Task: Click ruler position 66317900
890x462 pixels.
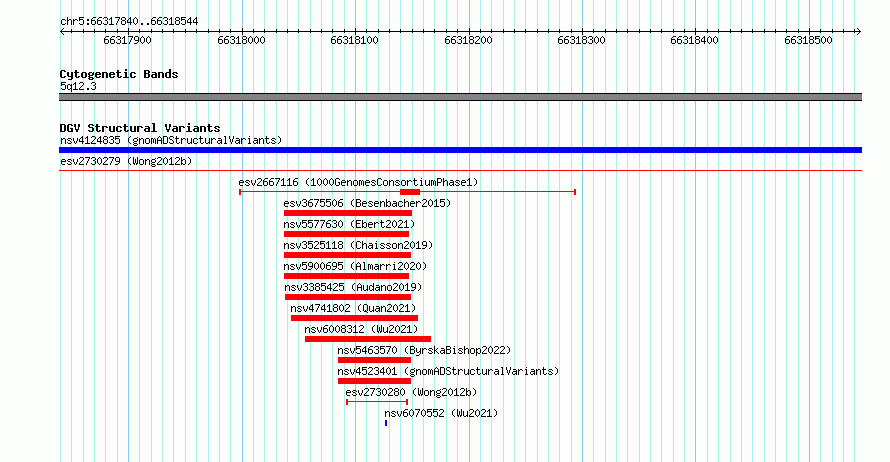Action: (x=128, y=40)
